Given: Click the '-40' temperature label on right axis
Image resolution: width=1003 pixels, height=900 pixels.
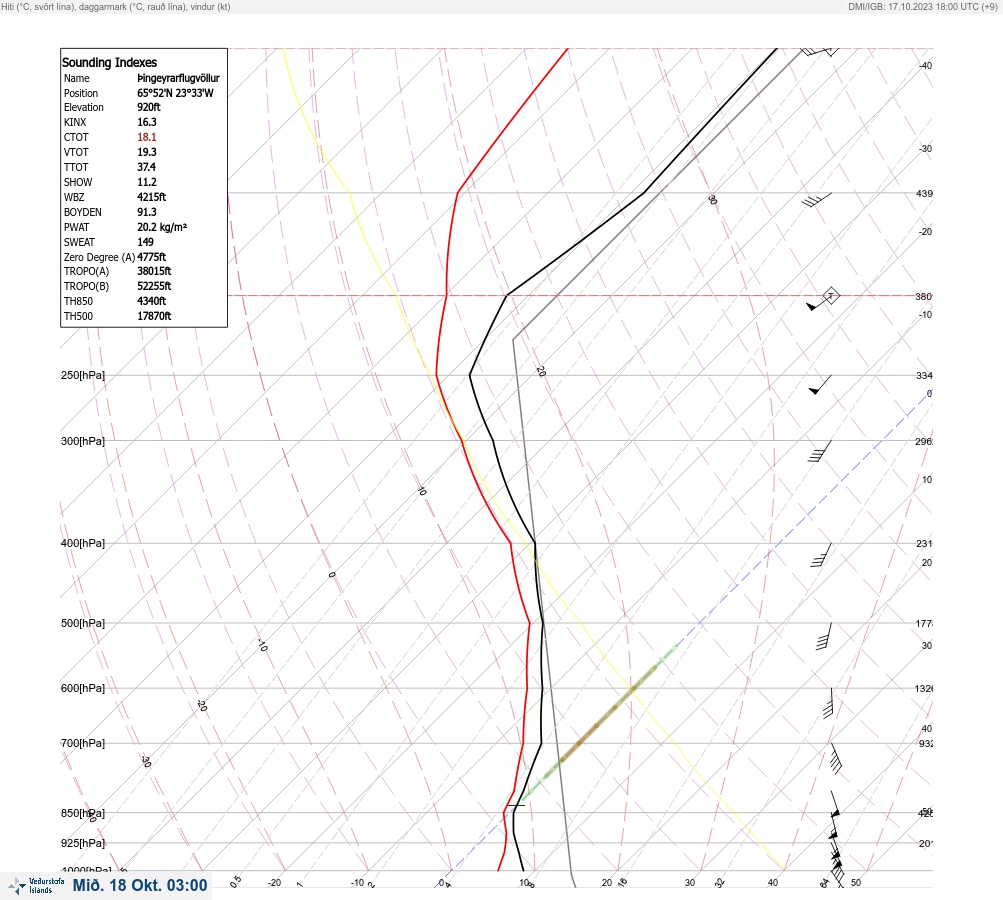Looking at the screenshot, I should click(x=925, y=65).
